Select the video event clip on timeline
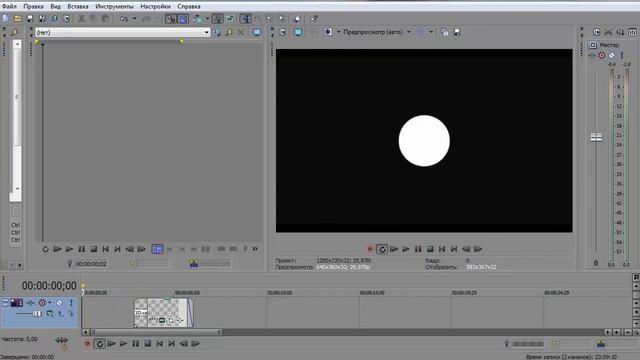This screenshot has width=640, height=360. pos(164,313)
